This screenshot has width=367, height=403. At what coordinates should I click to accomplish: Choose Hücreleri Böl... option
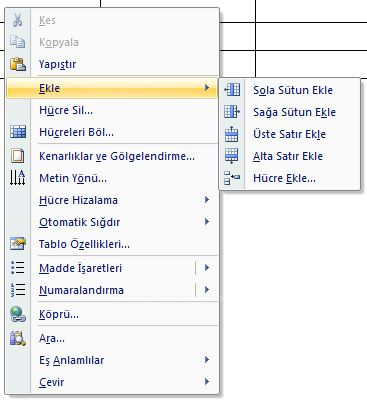pos(112,132)
